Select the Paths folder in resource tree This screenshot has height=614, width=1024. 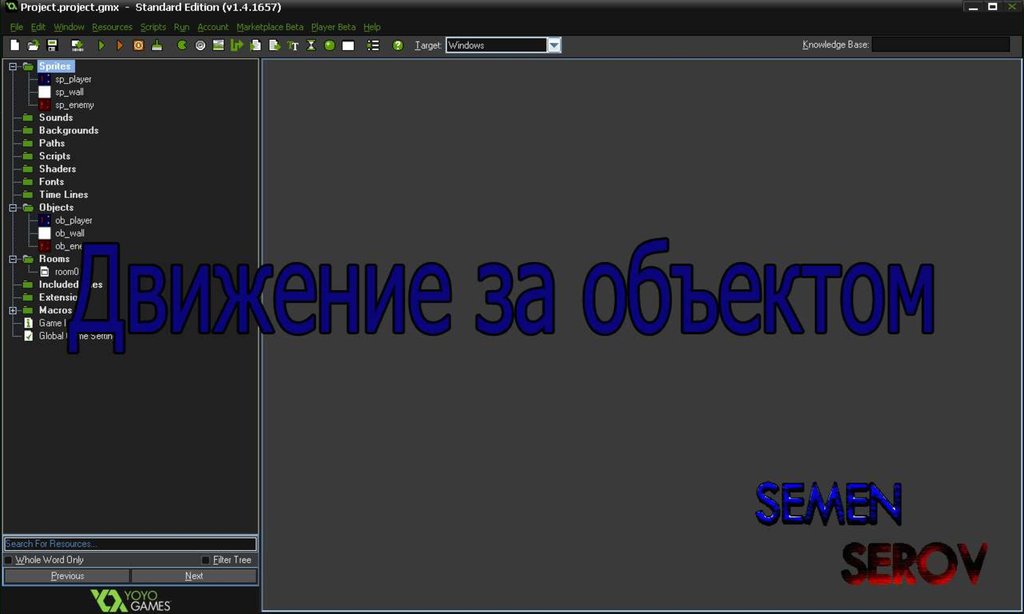pyautogui.click(x=52, y=143)
